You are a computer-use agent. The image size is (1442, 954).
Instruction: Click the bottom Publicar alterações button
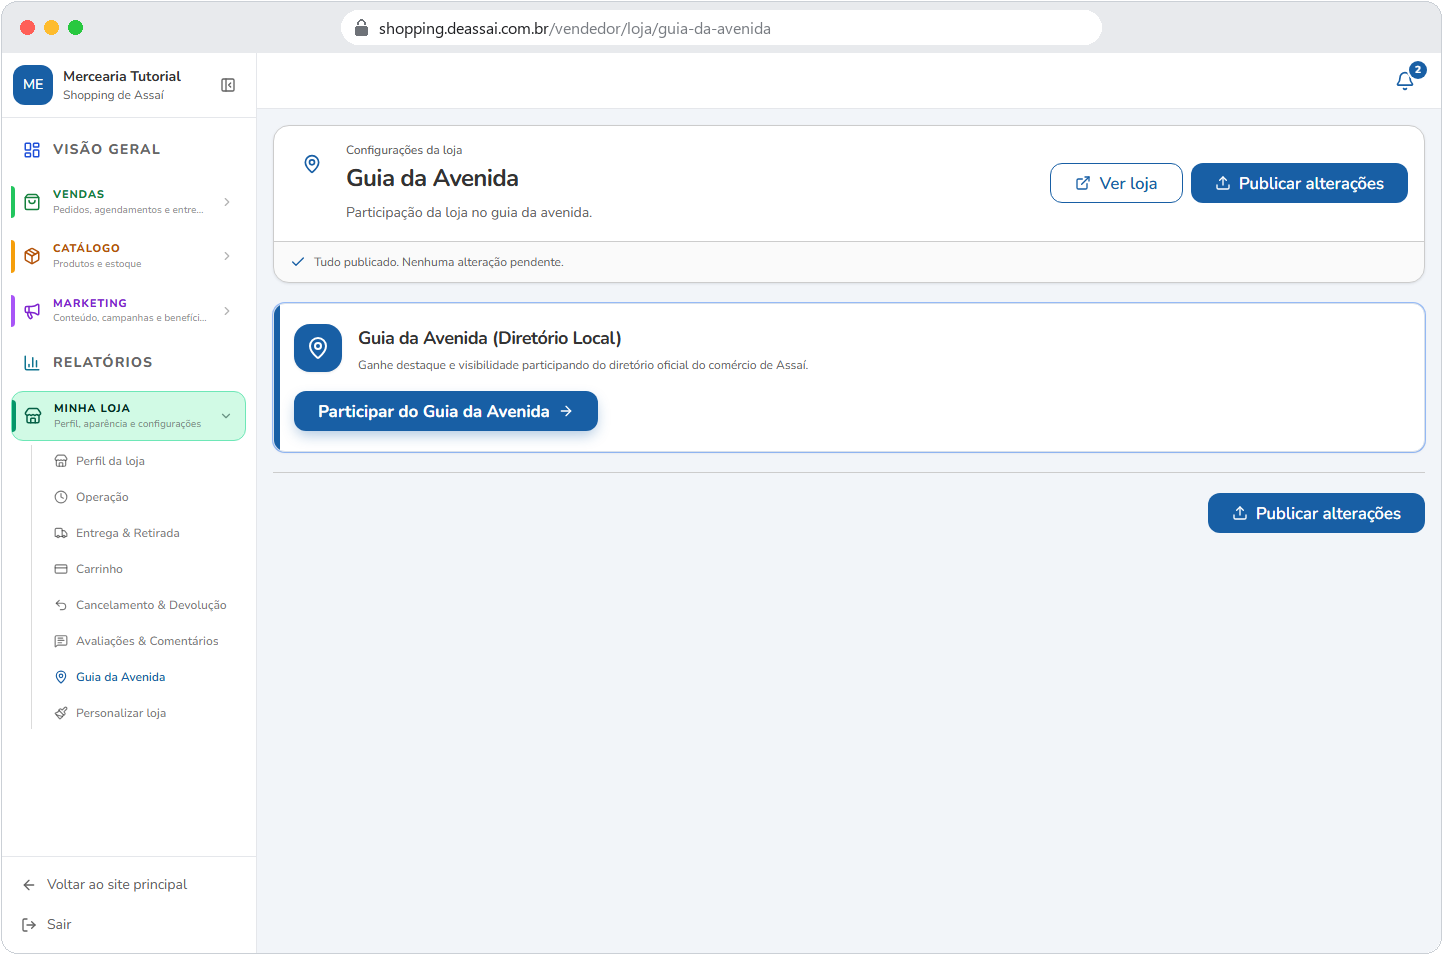(1316, 513)
